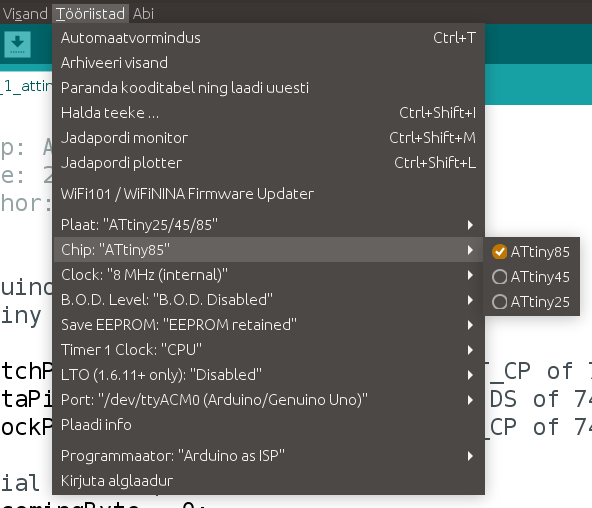
Task: Open the Port /dev/ttyACM0 submenu
Action: [268, 400]
